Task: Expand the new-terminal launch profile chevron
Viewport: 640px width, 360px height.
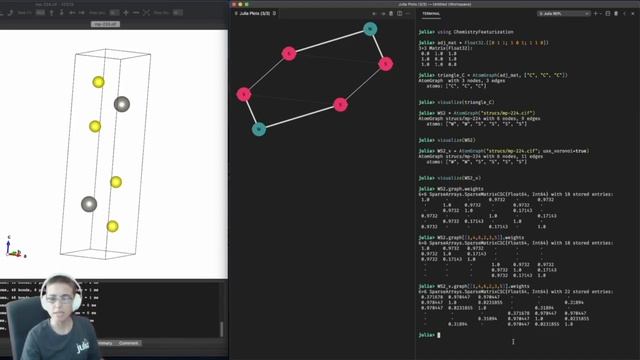Action: point(601,13)
